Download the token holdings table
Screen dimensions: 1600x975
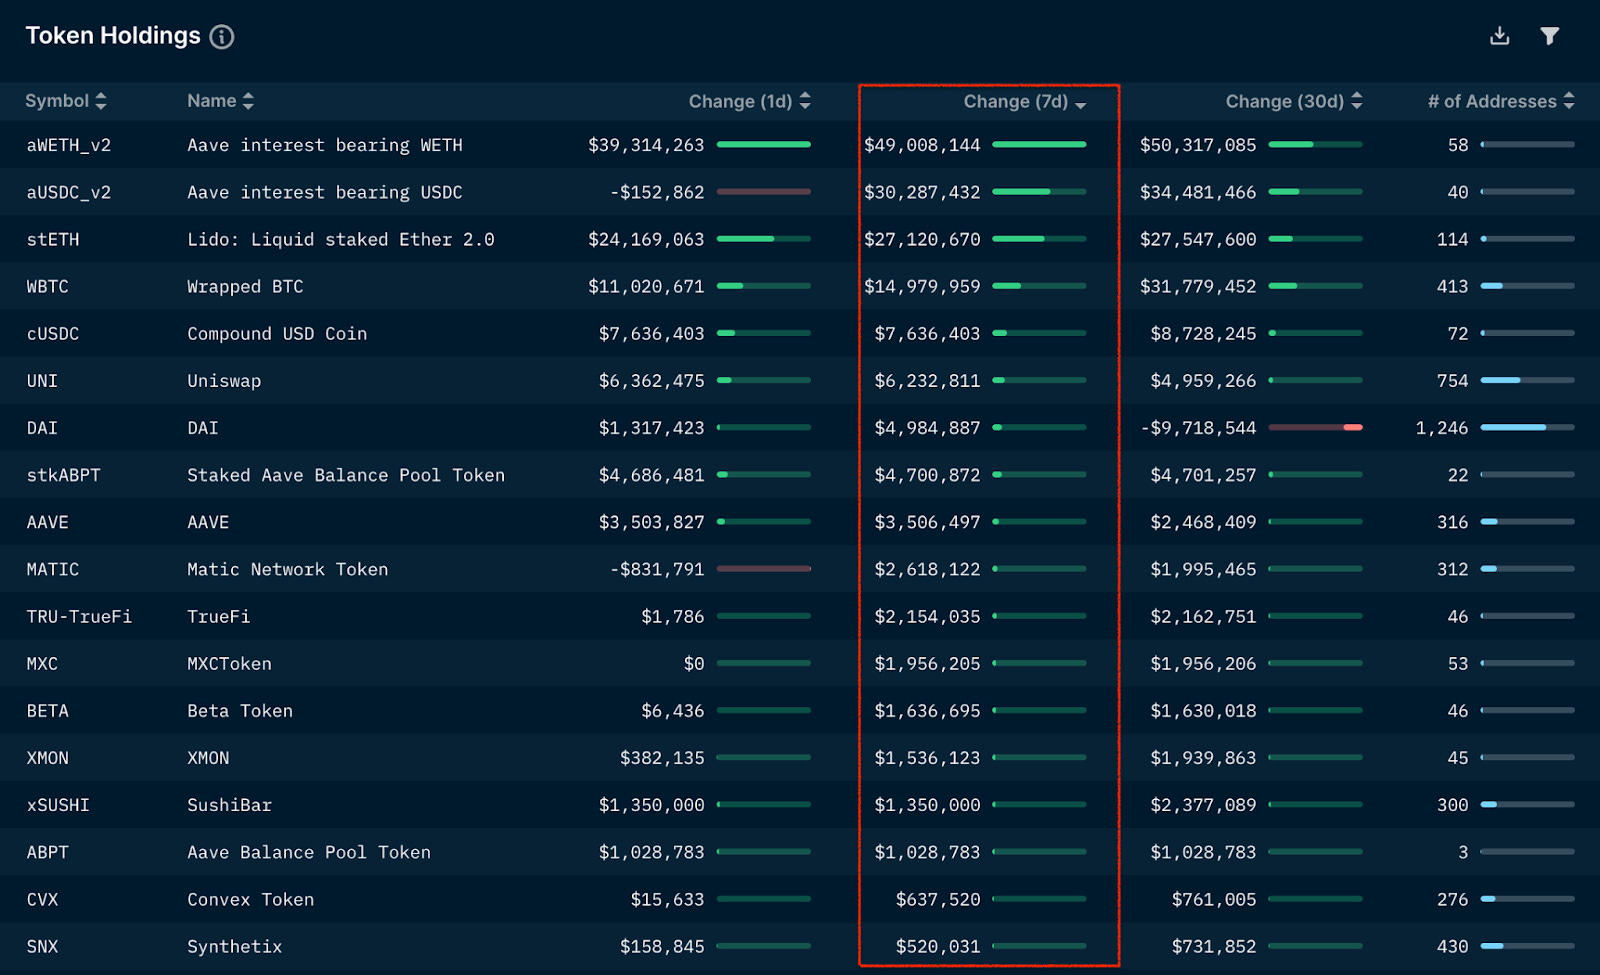click(x=1499, y=36)
